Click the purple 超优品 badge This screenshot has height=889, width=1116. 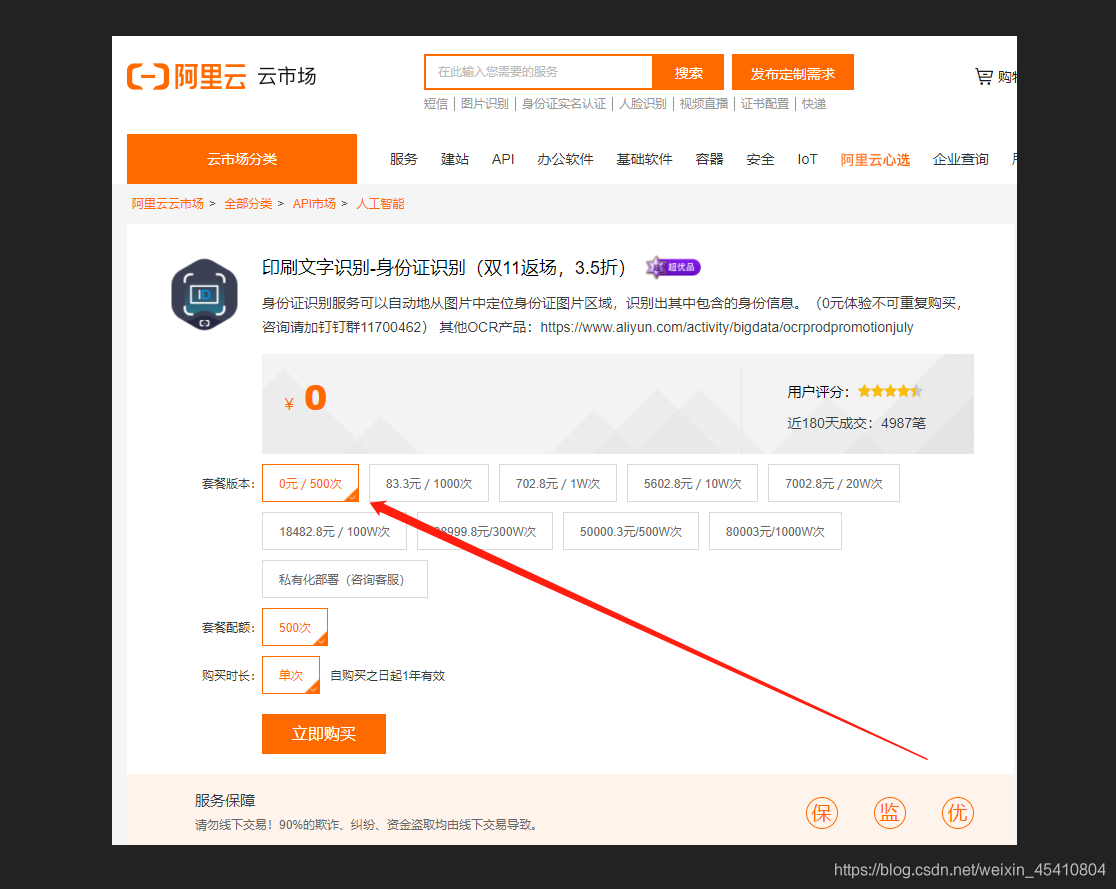[672, 267]
